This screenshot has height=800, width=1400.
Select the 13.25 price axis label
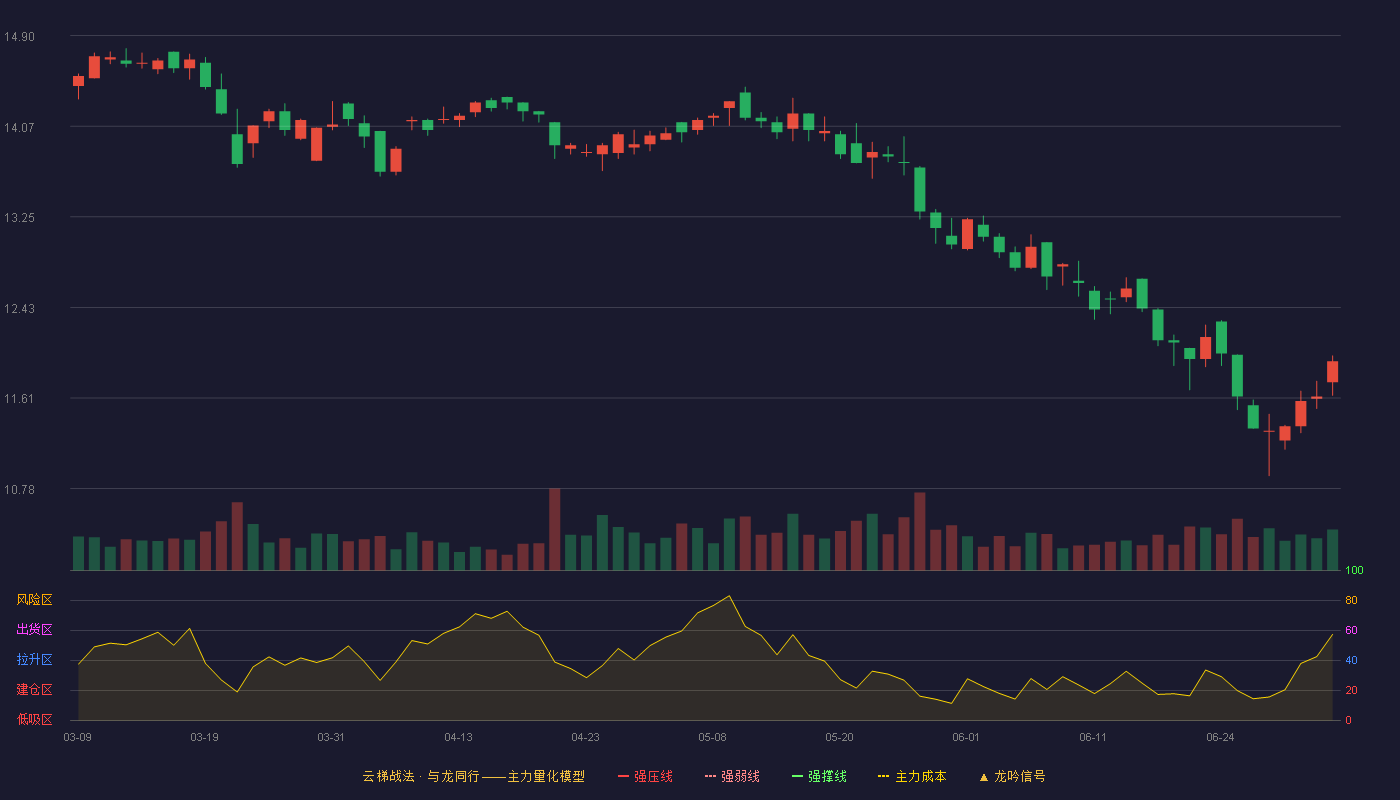tap(19, 218)
